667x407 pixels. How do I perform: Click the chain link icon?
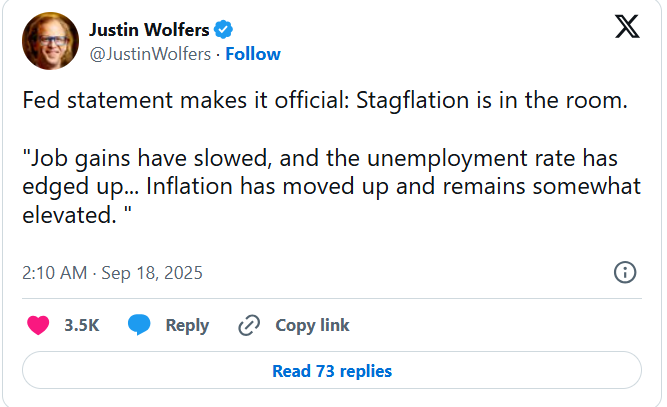pos(249,325)
